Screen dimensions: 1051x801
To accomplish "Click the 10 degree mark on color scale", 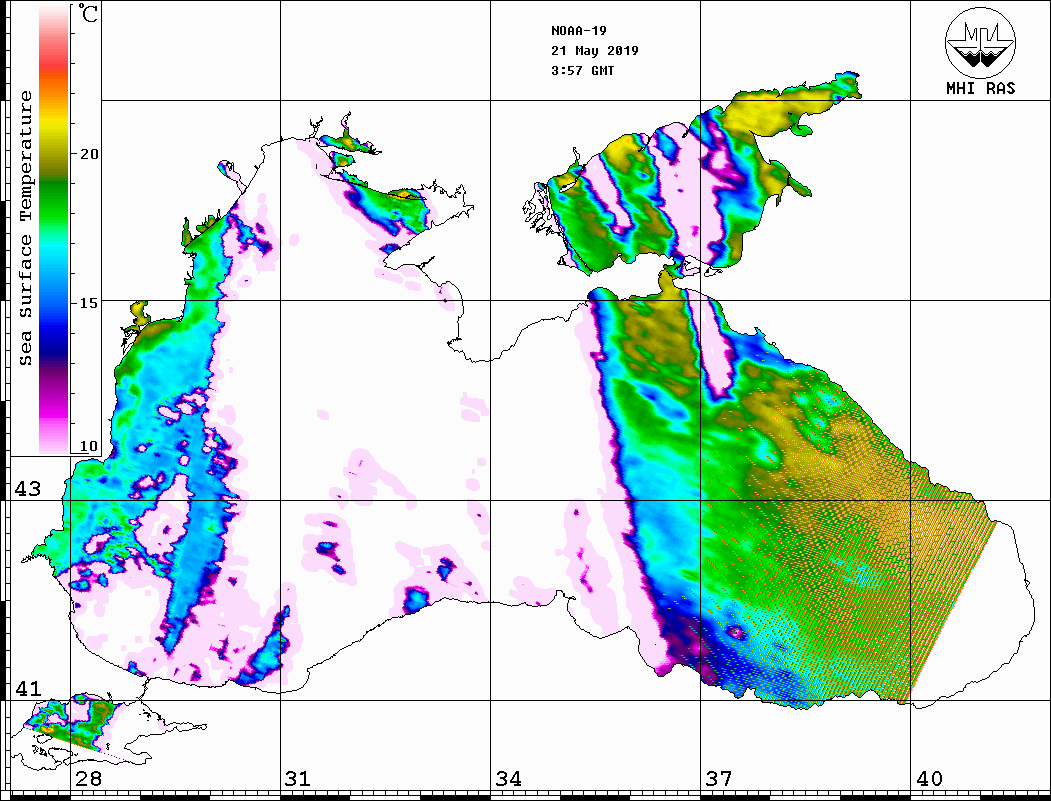I will pyautogui.click(x=90, y=446).
